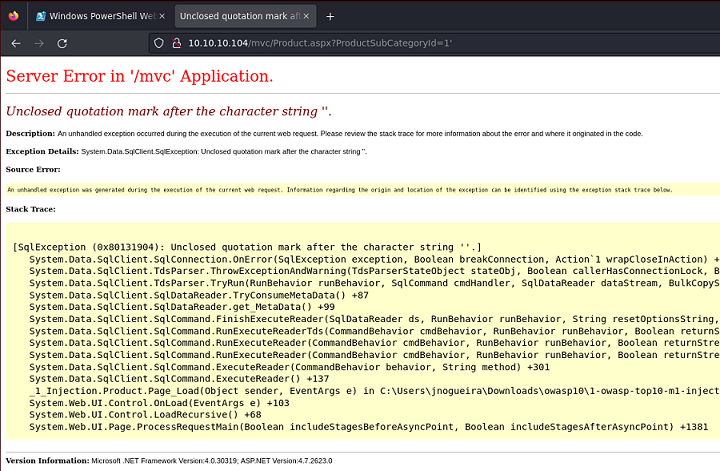Open a new tab with plus button
720x471 pixels.
click(330, 16)
